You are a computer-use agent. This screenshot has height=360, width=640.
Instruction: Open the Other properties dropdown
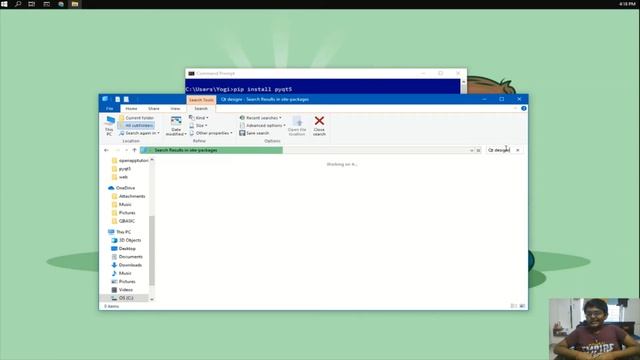pos(211,133)
